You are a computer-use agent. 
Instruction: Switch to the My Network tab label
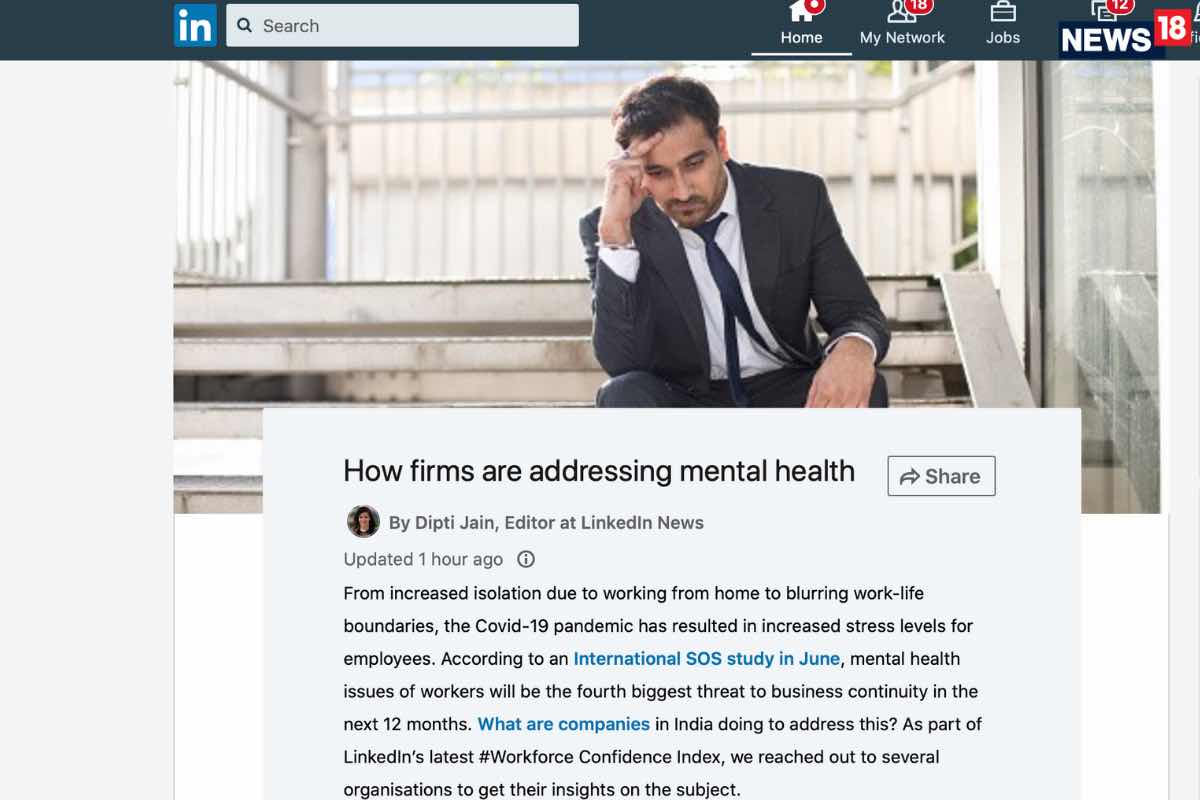tap(902, 38)
